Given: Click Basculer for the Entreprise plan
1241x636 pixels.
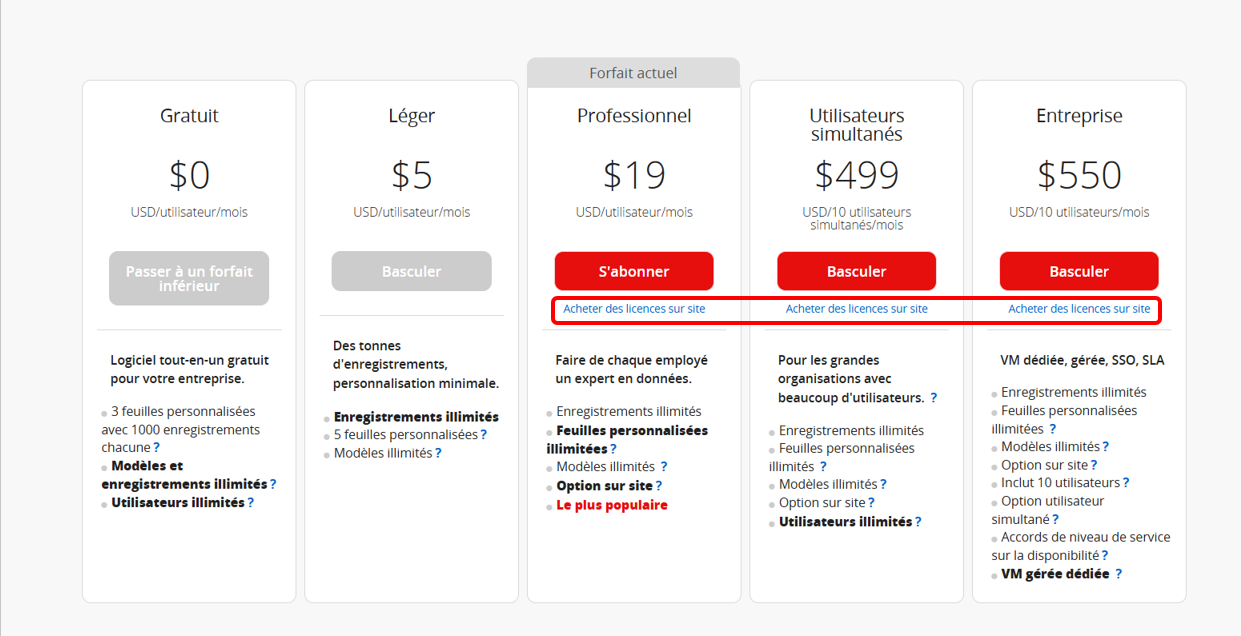Looking at the screenshot, I should (x=1079, y=271).
